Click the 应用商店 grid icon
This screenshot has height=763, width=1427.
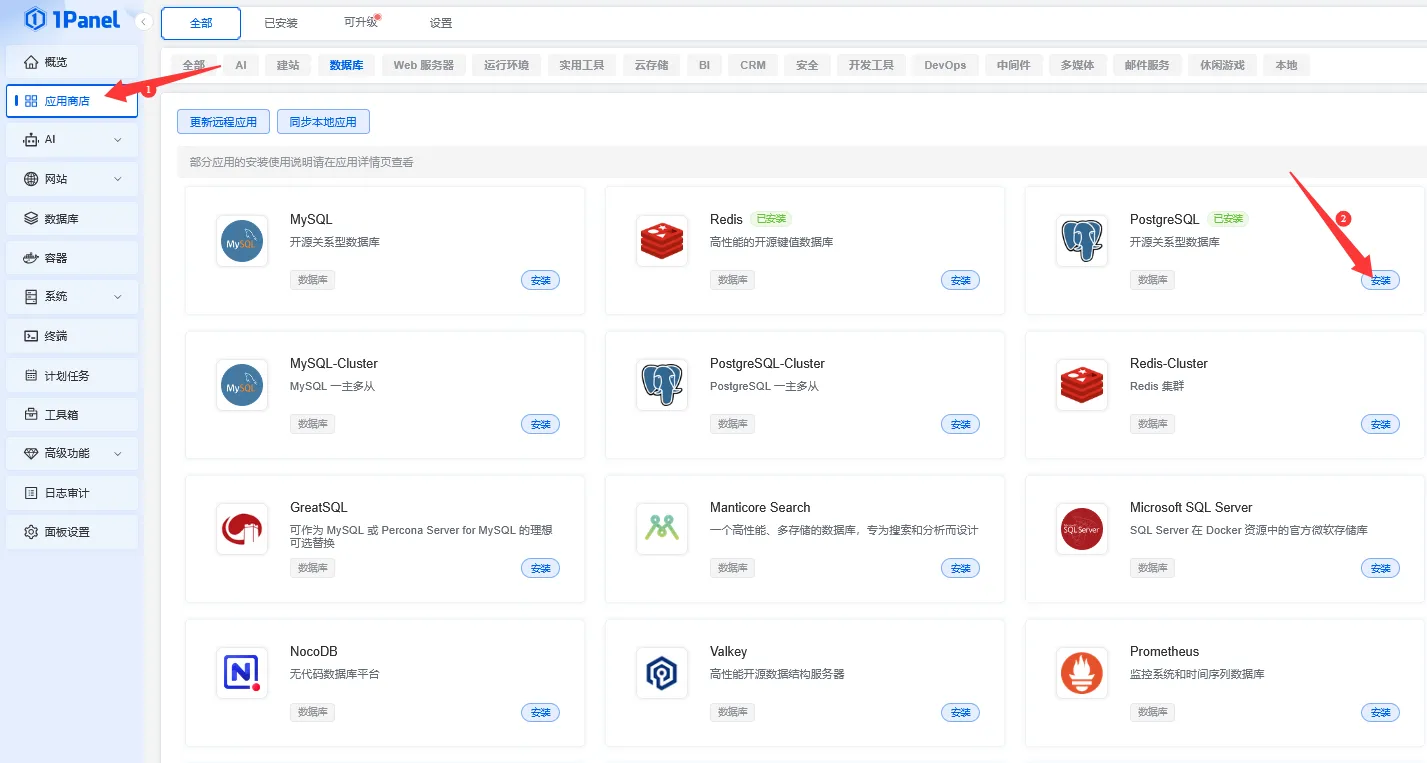[32, 101]
